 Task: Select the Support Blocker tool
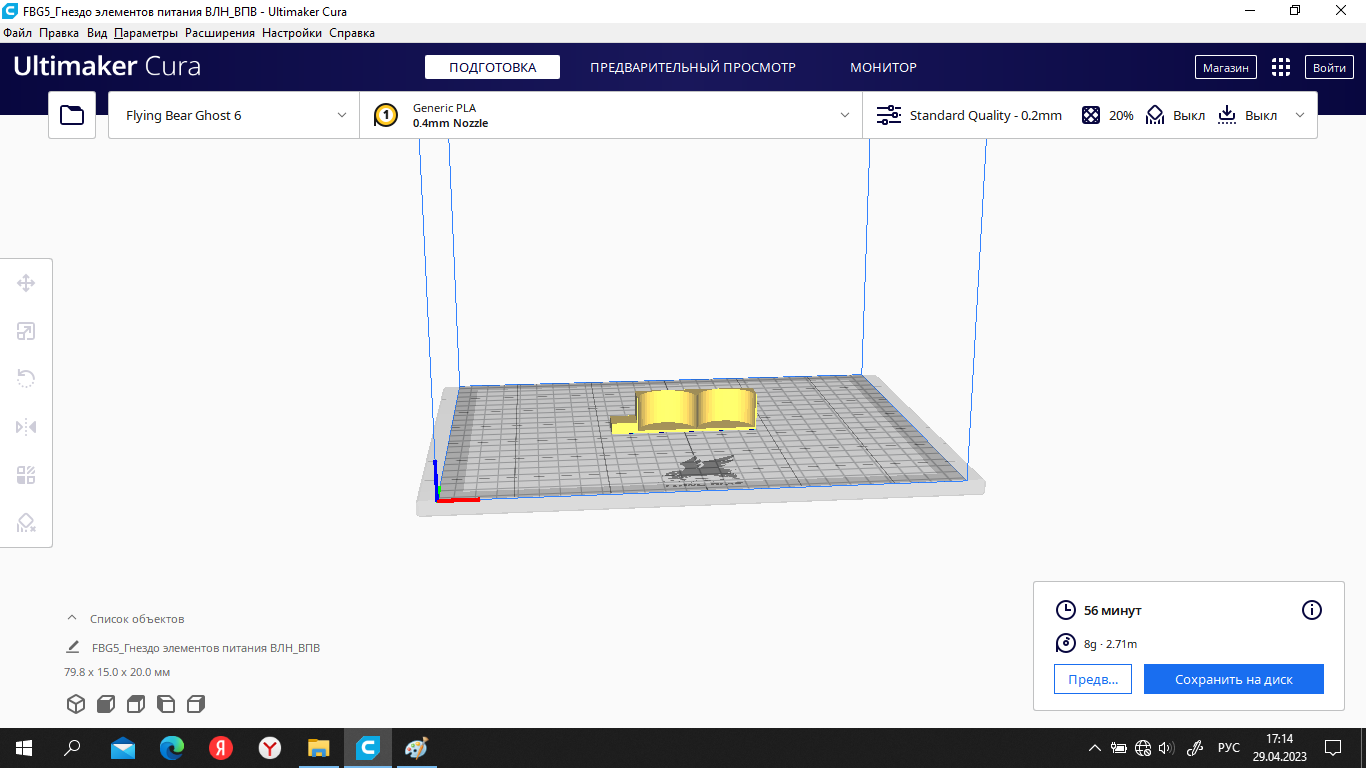[26, 523]
